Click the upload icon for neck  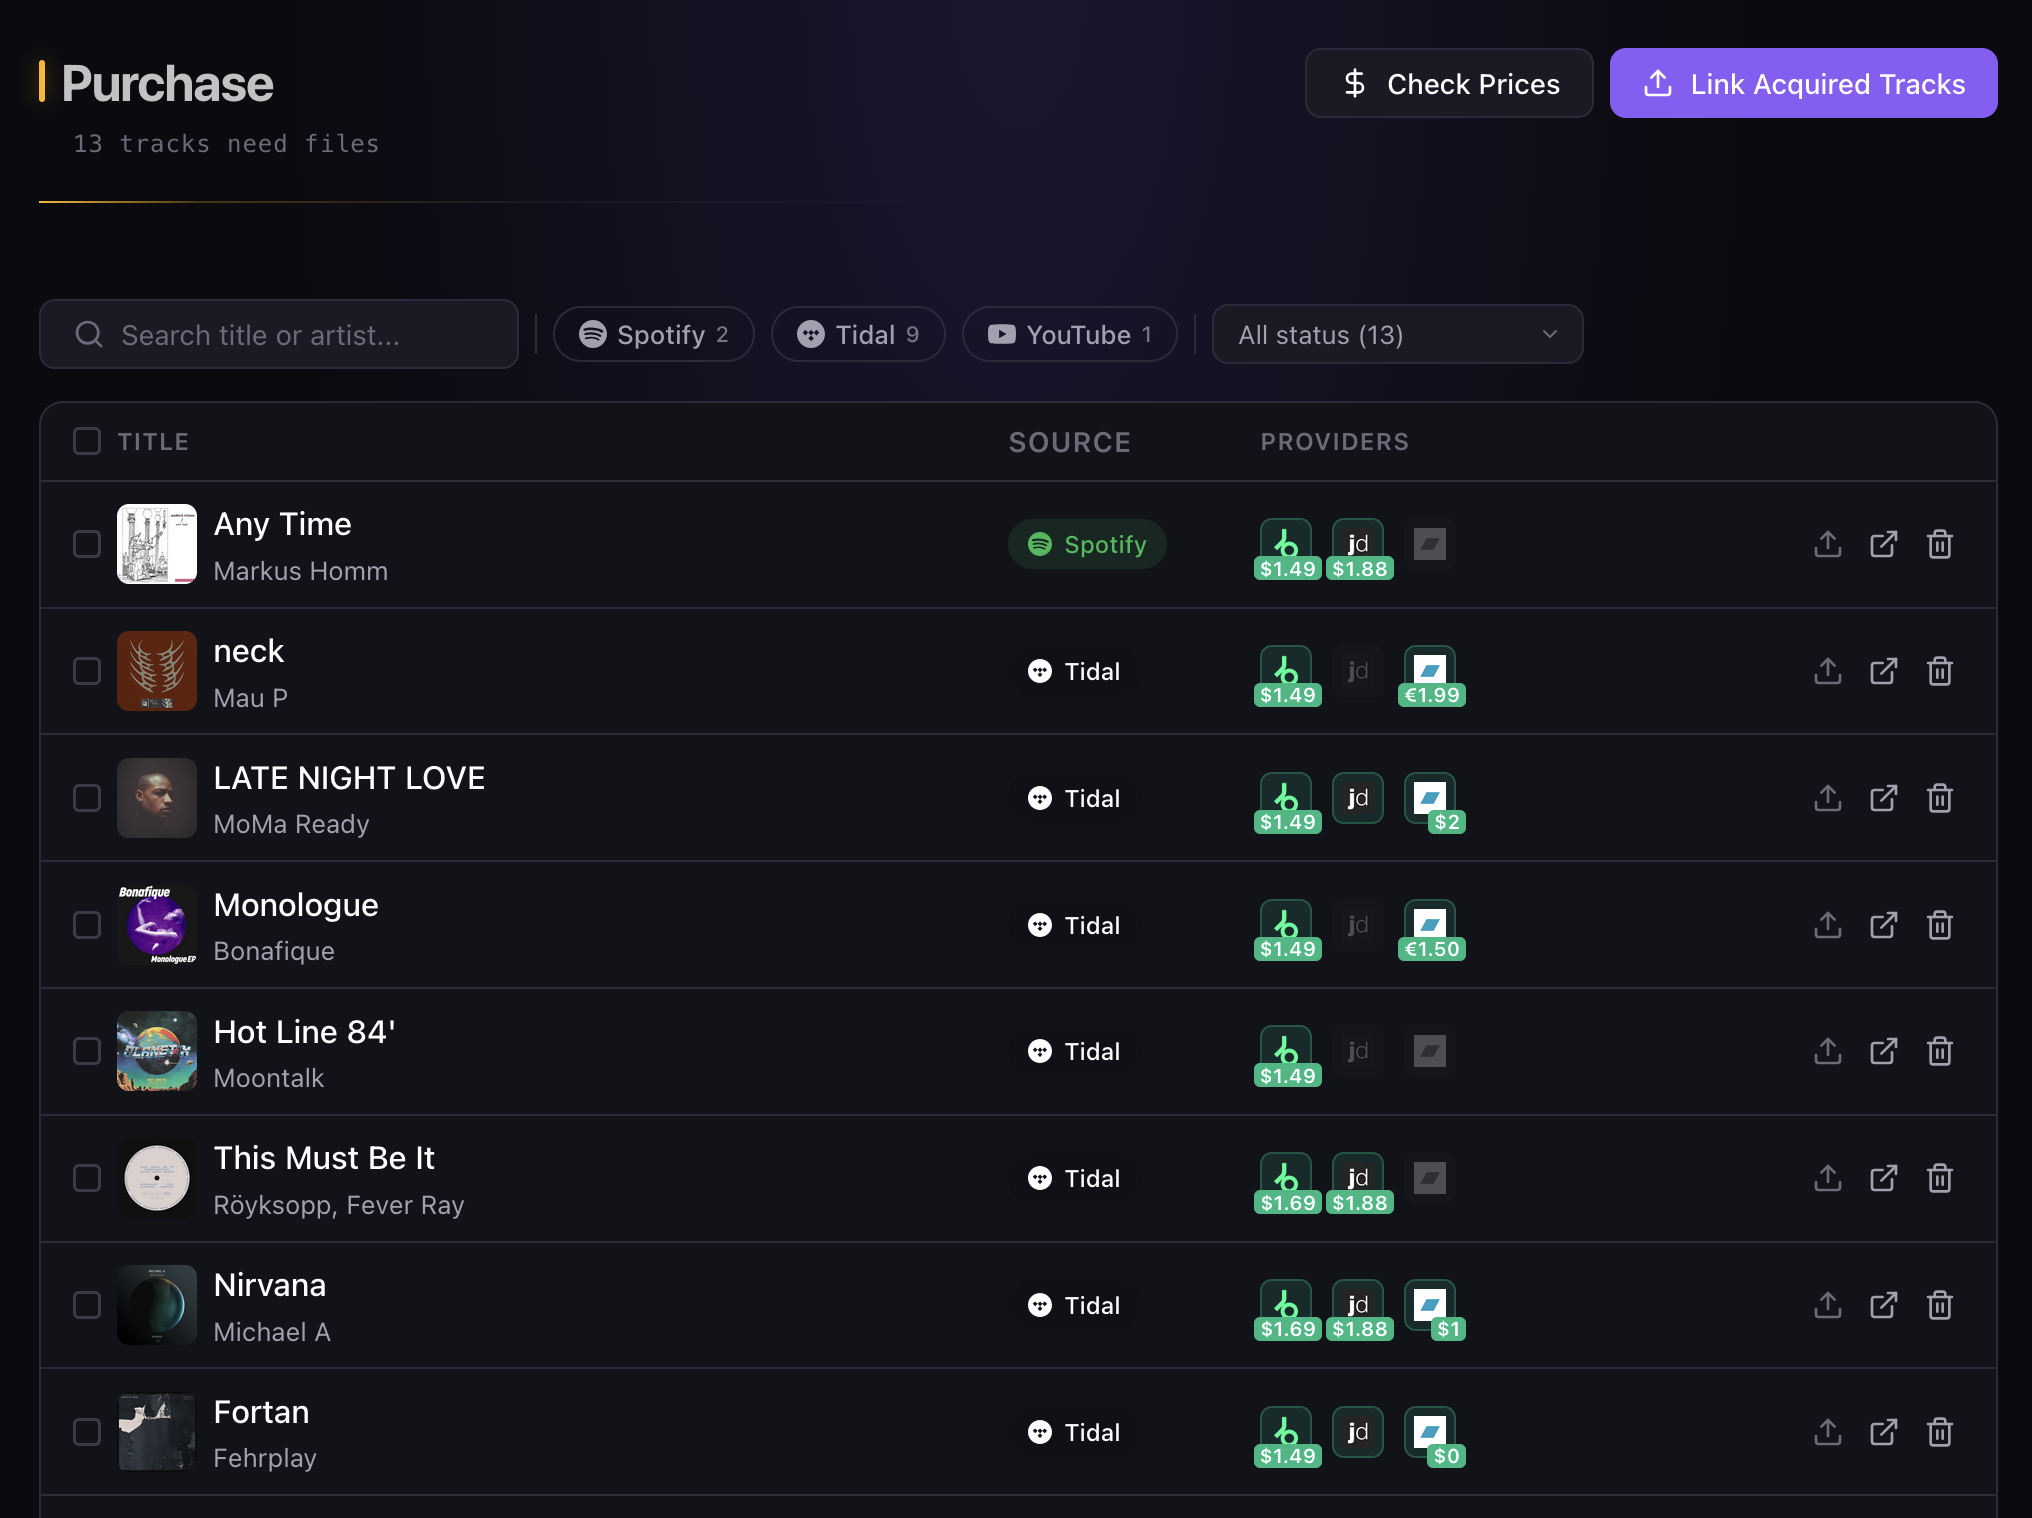coord(1827,671)
